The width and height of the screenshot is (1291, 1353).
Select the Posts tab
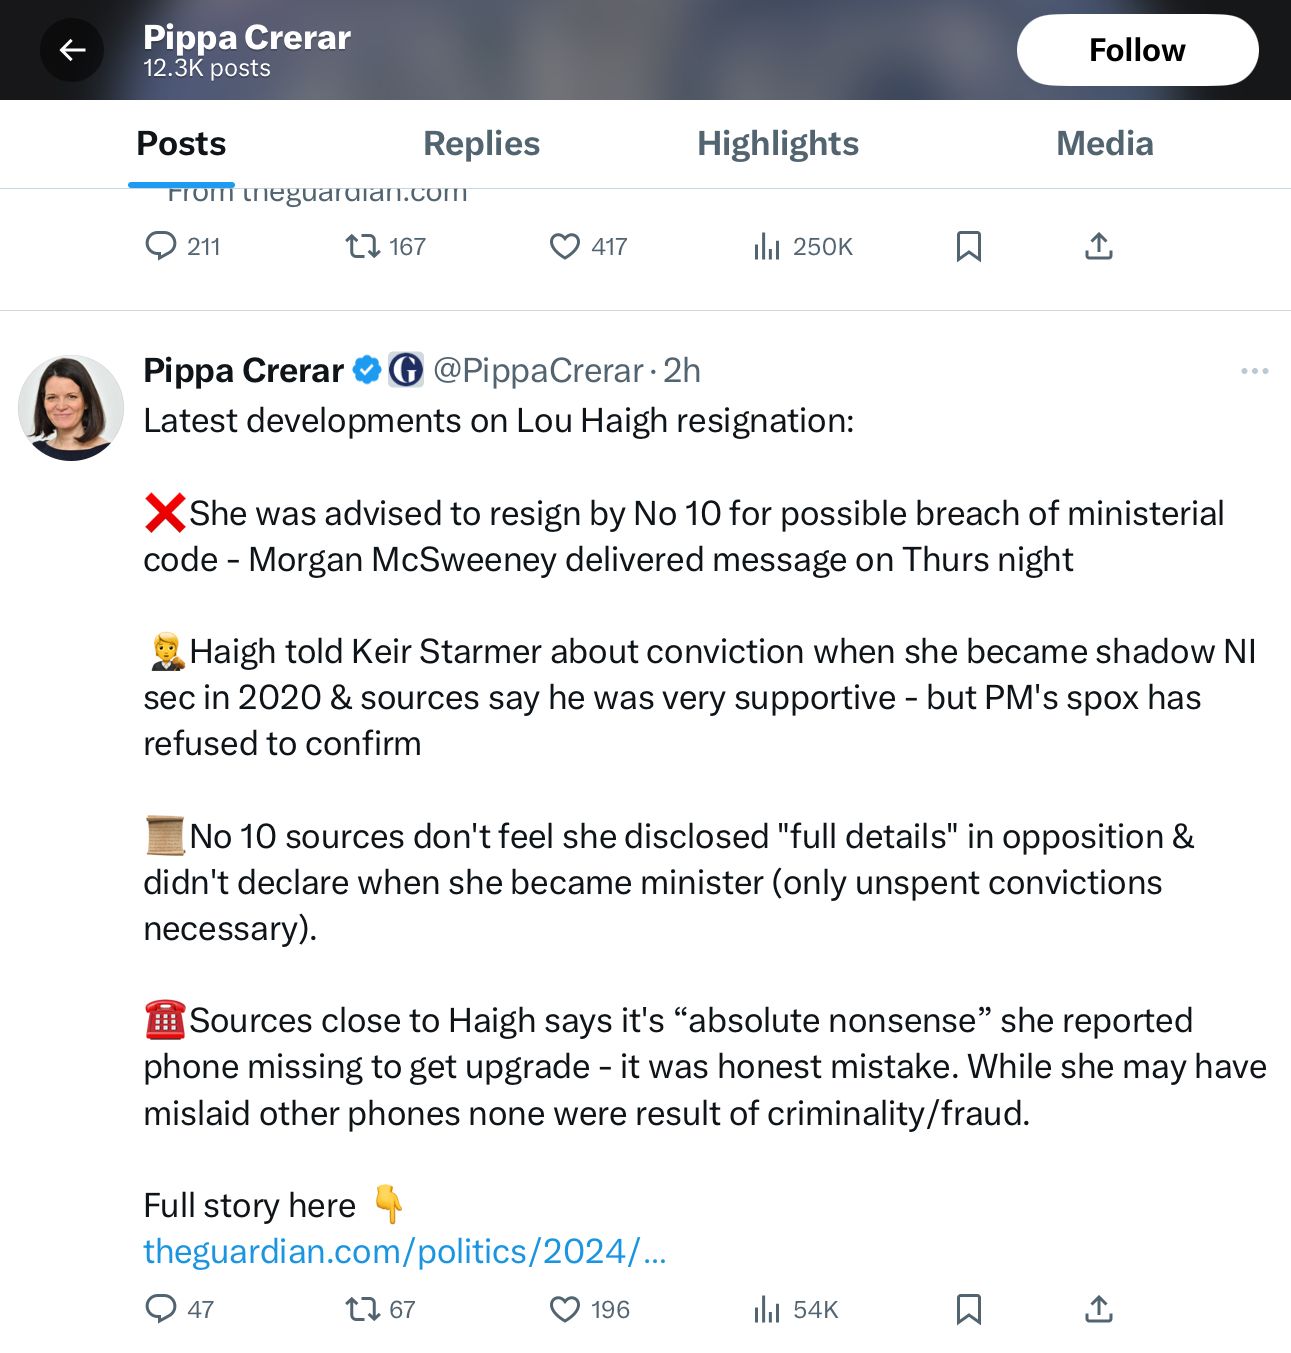[x=181, y=144]
